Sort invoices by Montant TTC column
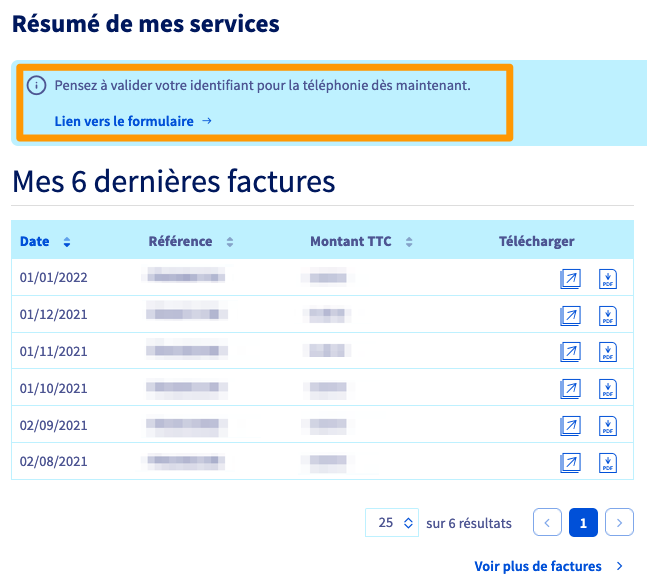The image size is (647, 583). coord(409,242)
